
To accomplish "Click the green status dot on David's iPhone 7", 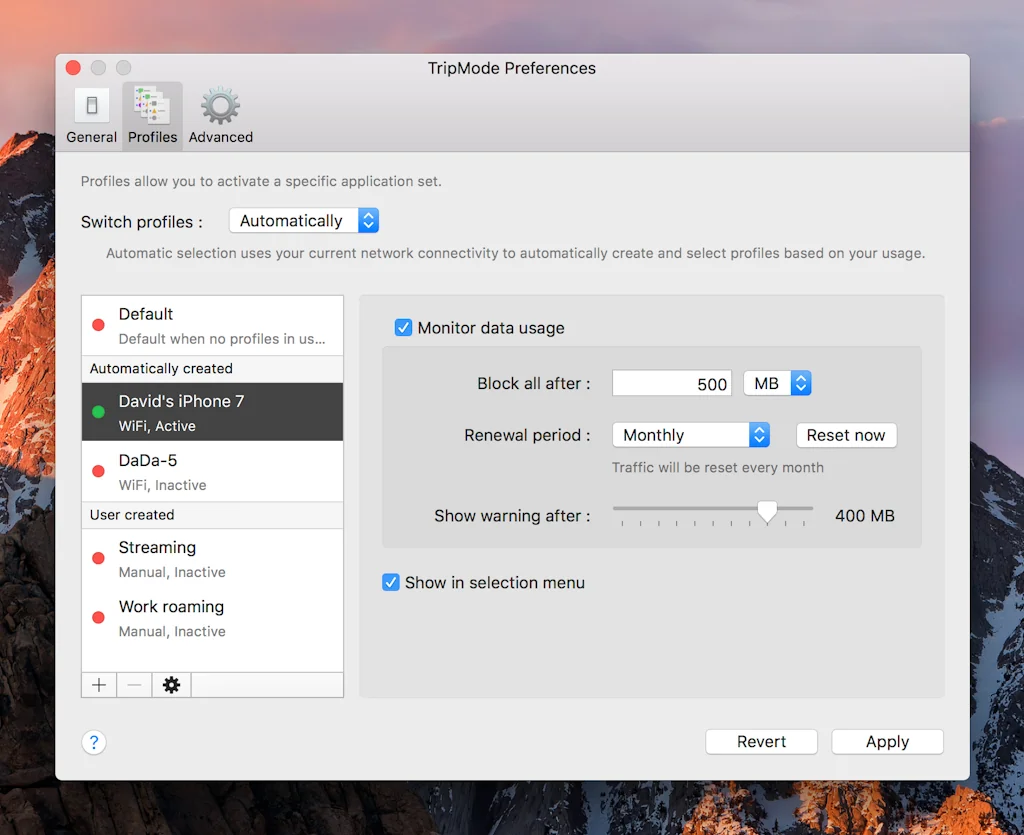I will pyautogui.click(x=98, y=411).
